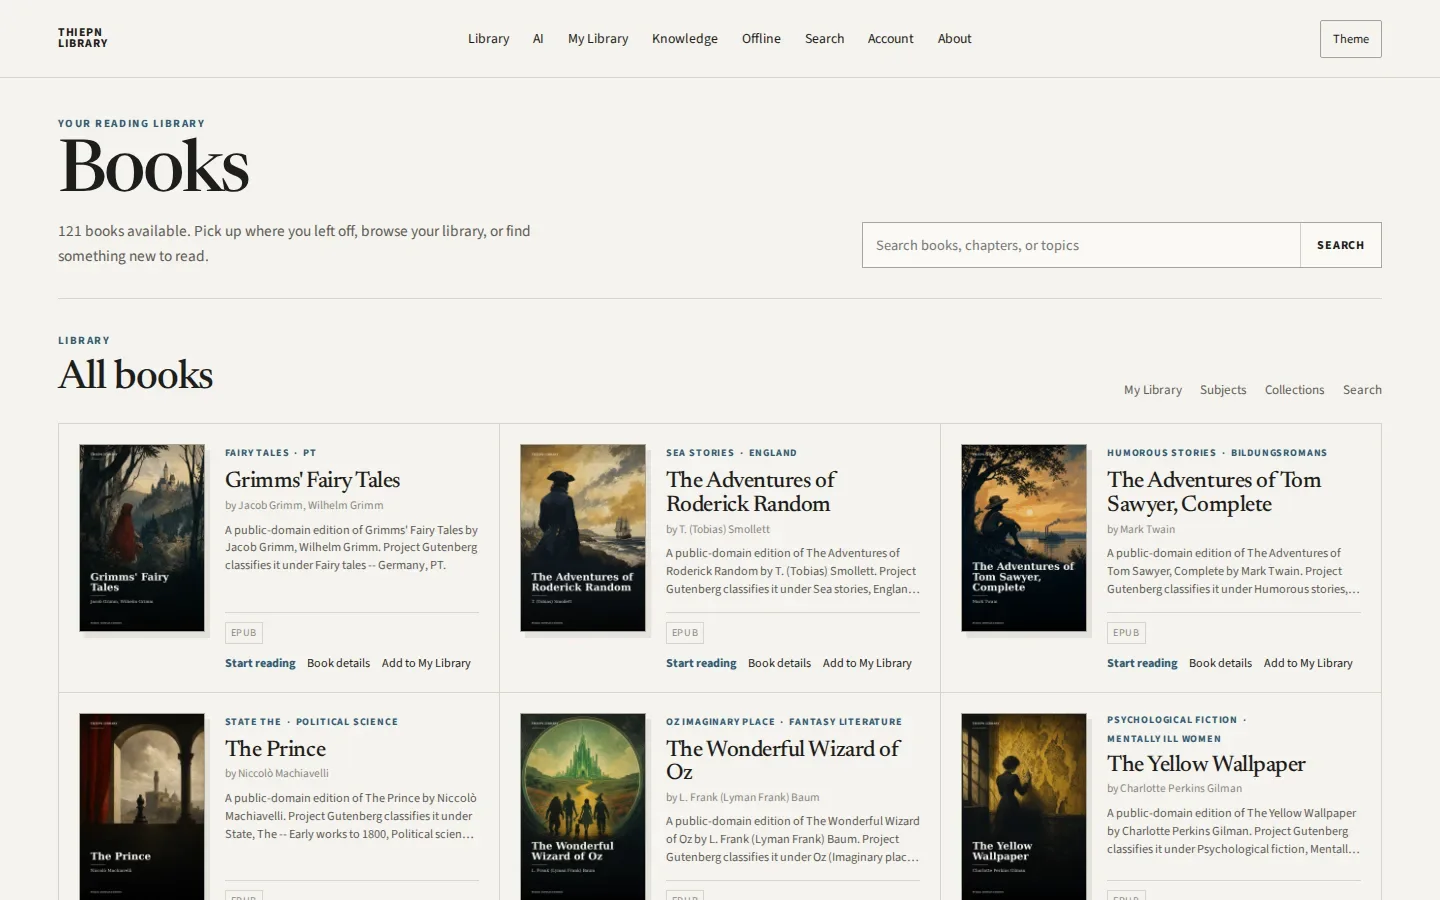The height and width of the screenshot is (900, 1440).
Task: Click the Bildungsromans subject tag
Action: pos(1279,453)
